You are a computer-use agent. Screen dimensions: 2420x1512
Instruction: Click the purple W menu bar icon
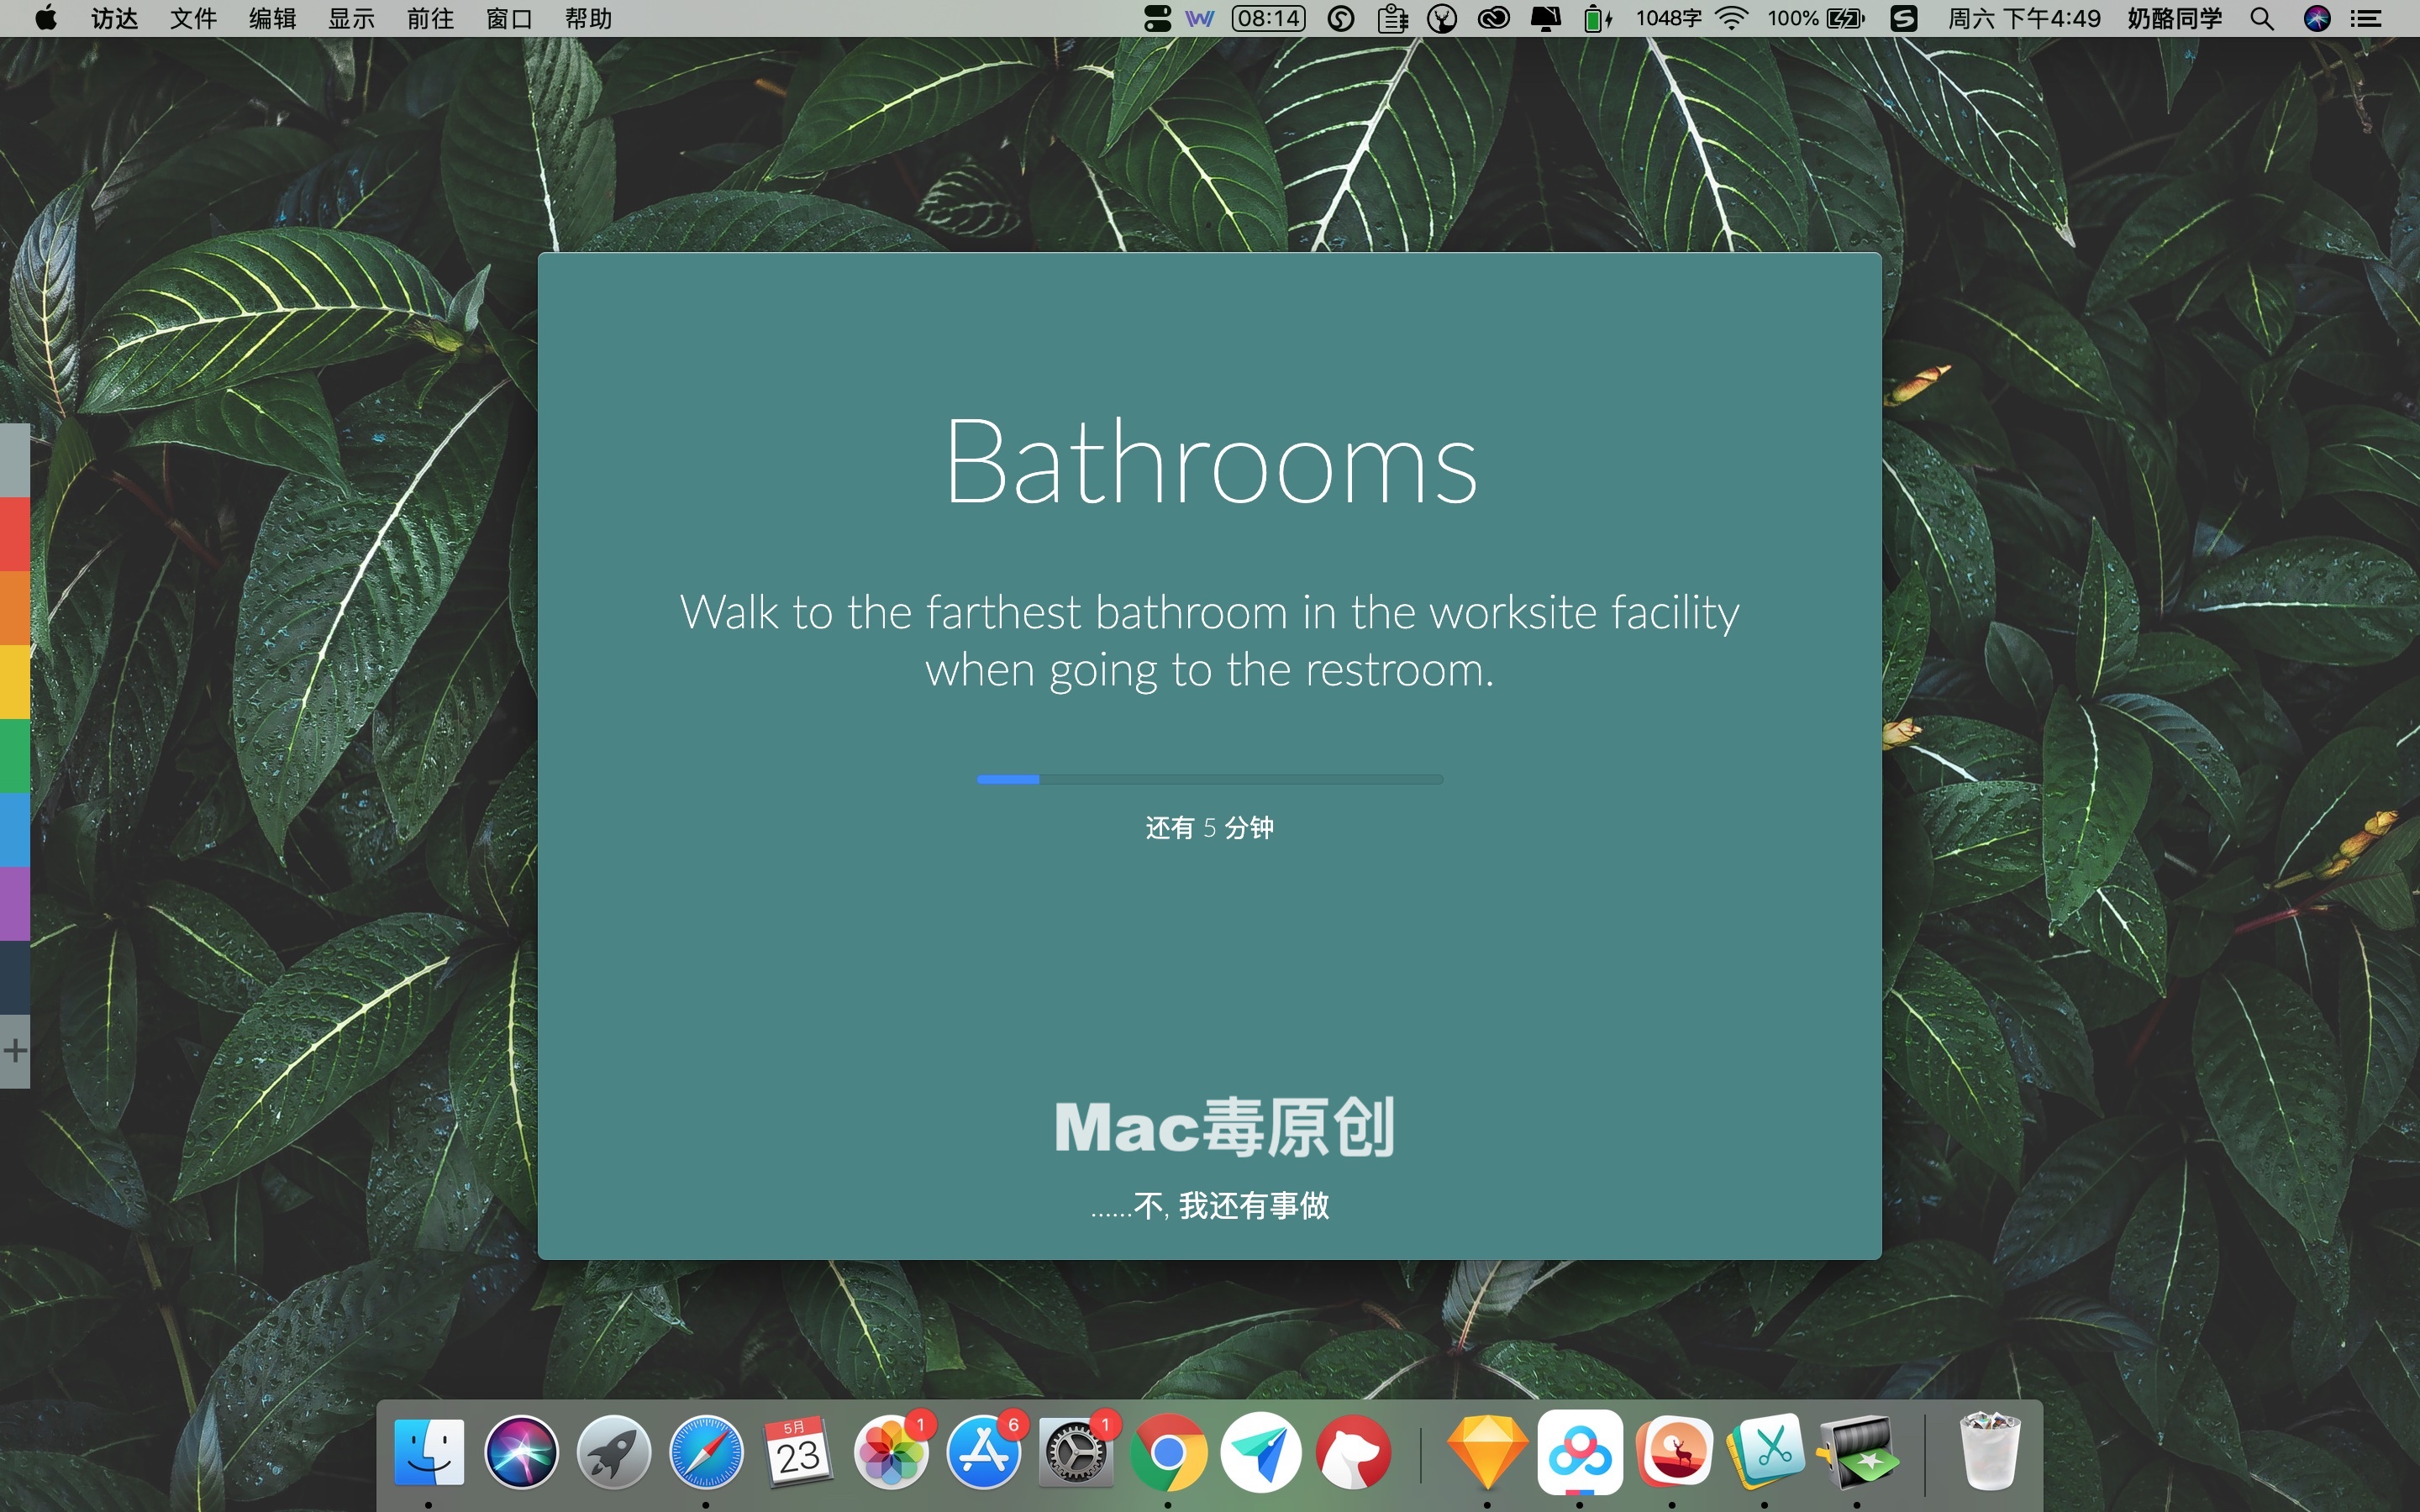[x=1200, y=18]
